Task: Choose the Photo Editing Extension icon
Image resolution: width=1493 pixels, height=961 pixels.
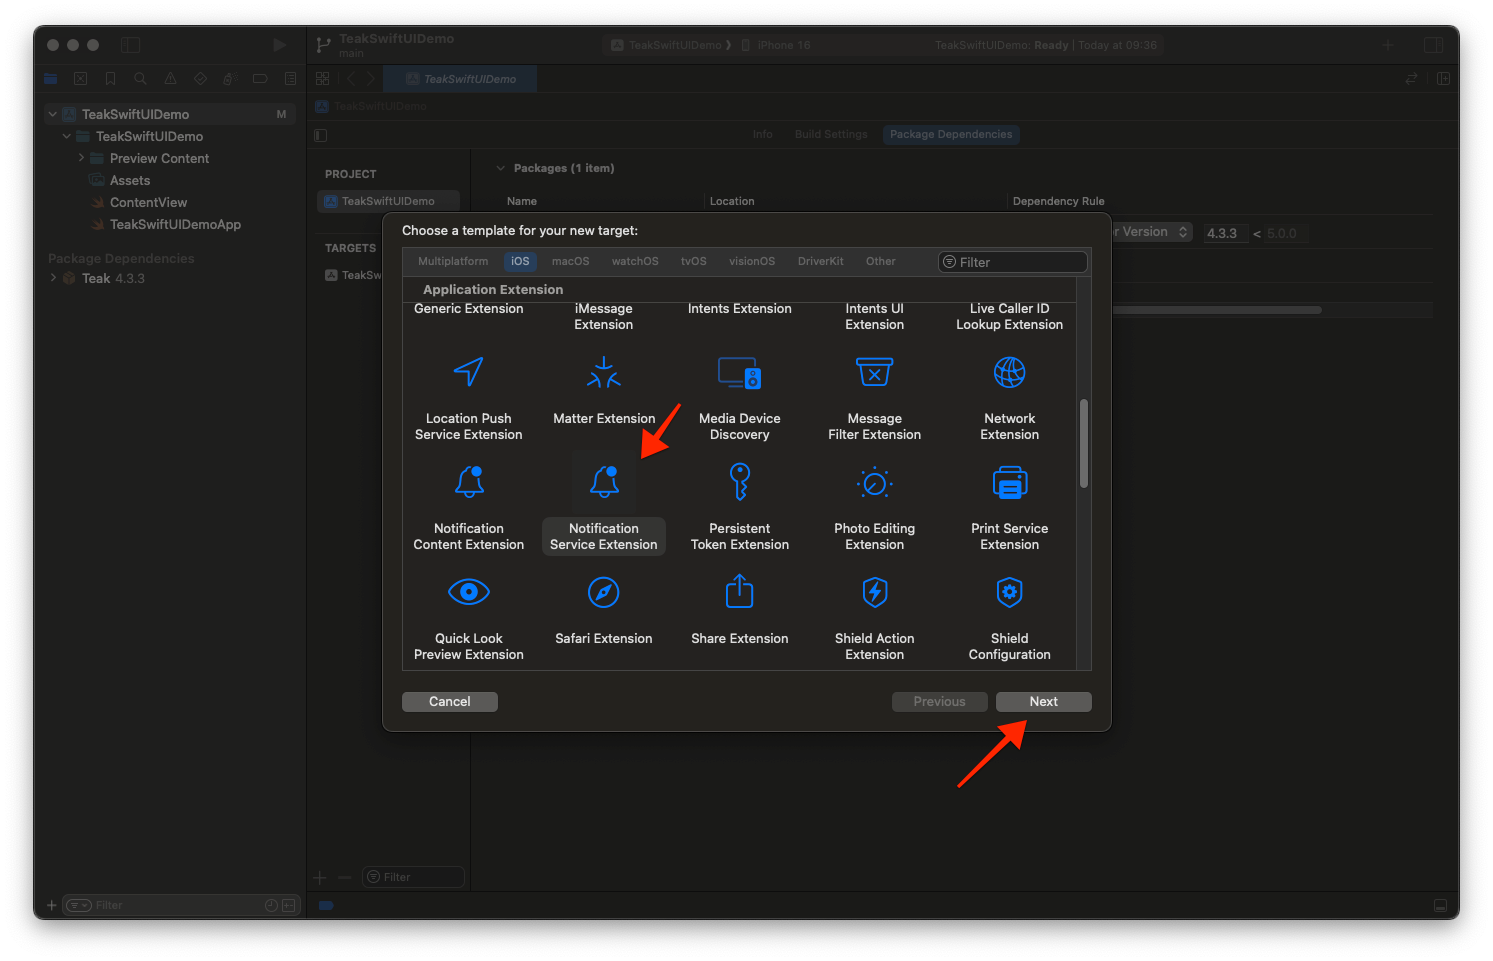Action: point(874,483)
